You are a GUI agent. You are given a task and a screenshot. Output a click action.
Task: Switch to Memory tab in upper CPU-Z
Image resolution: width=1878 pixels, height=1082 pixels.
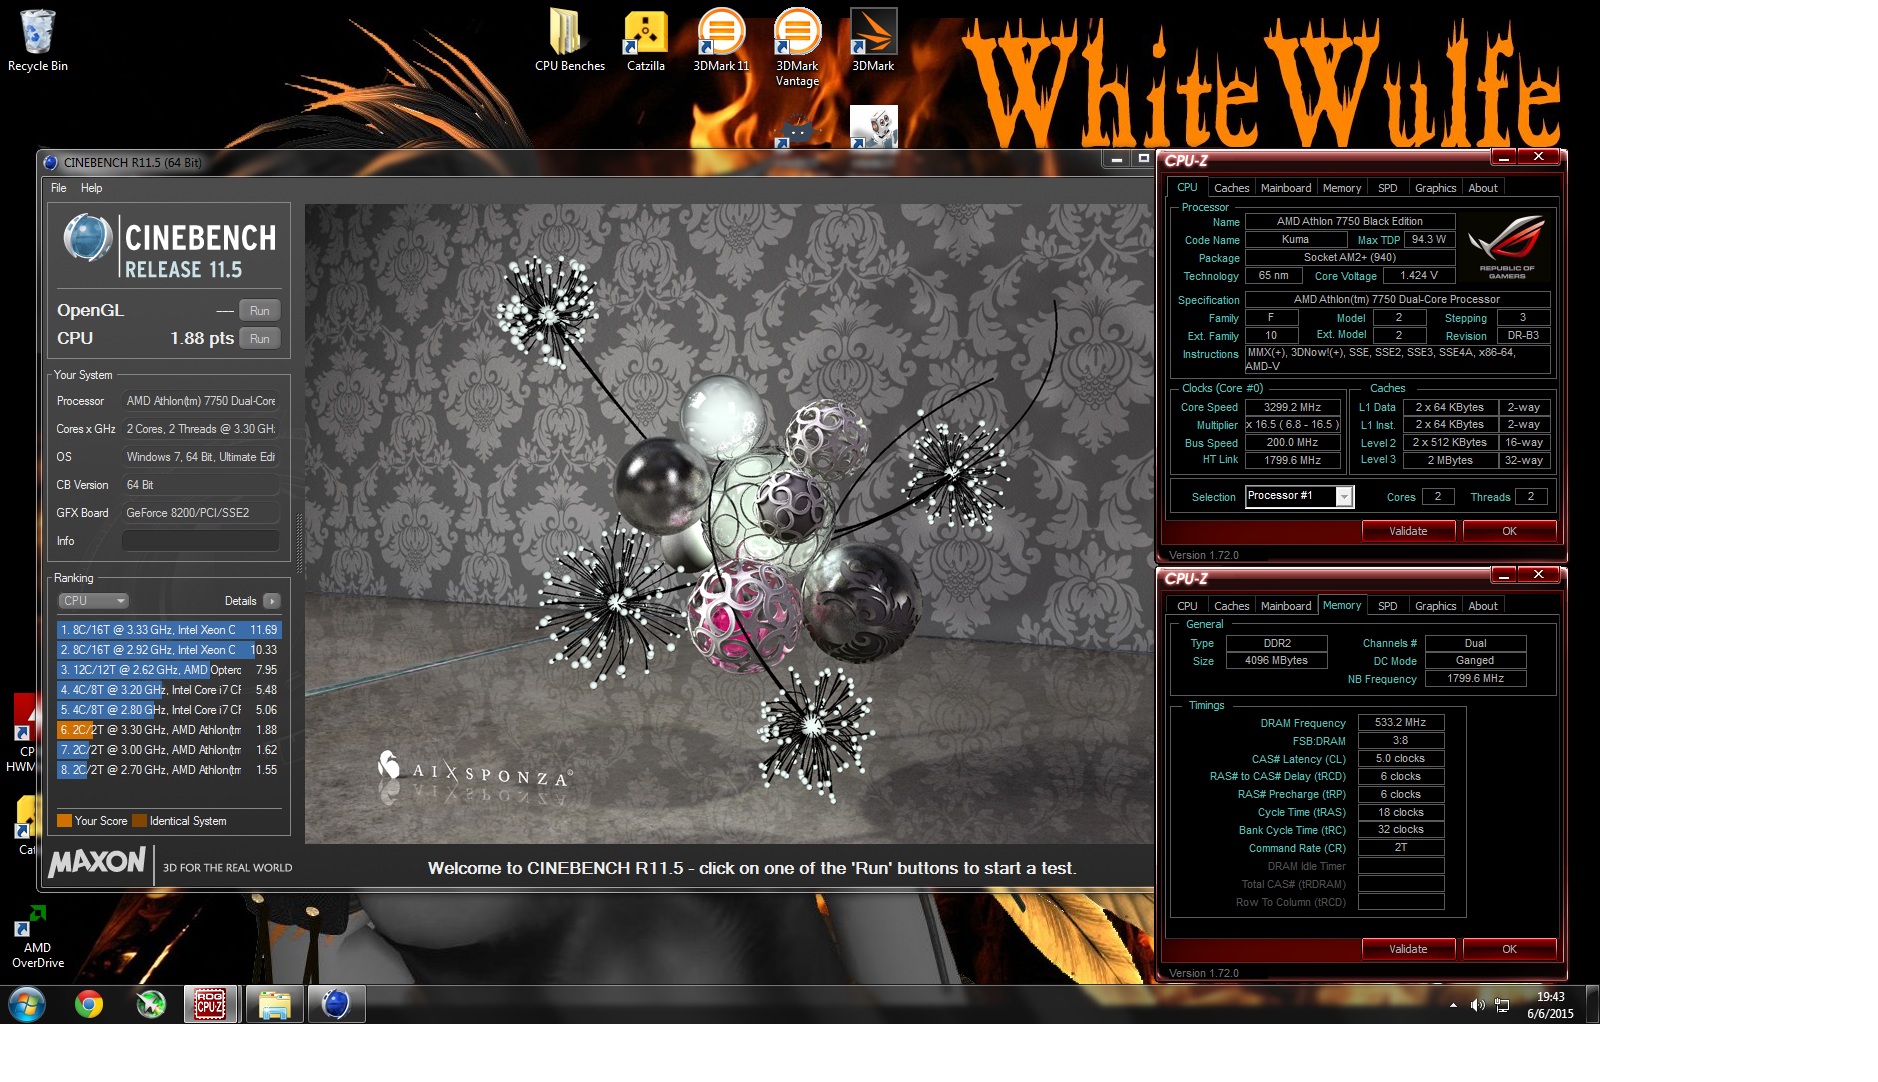pyautogui.click(x=1342, y=188)
